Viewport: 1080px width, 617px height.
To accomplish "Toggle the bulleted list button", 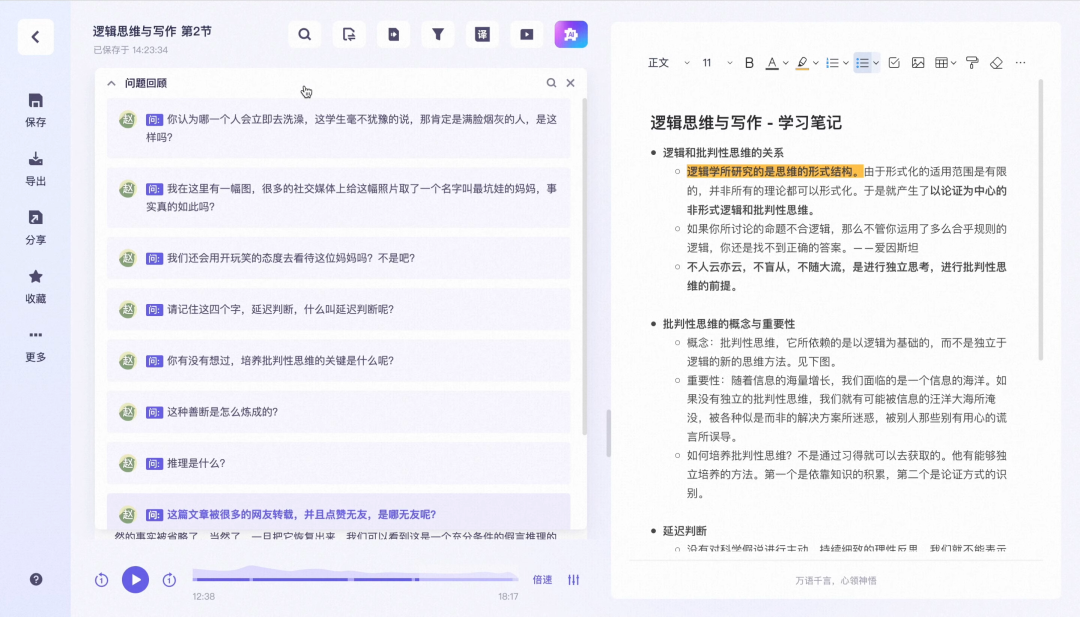I will 862,63.
